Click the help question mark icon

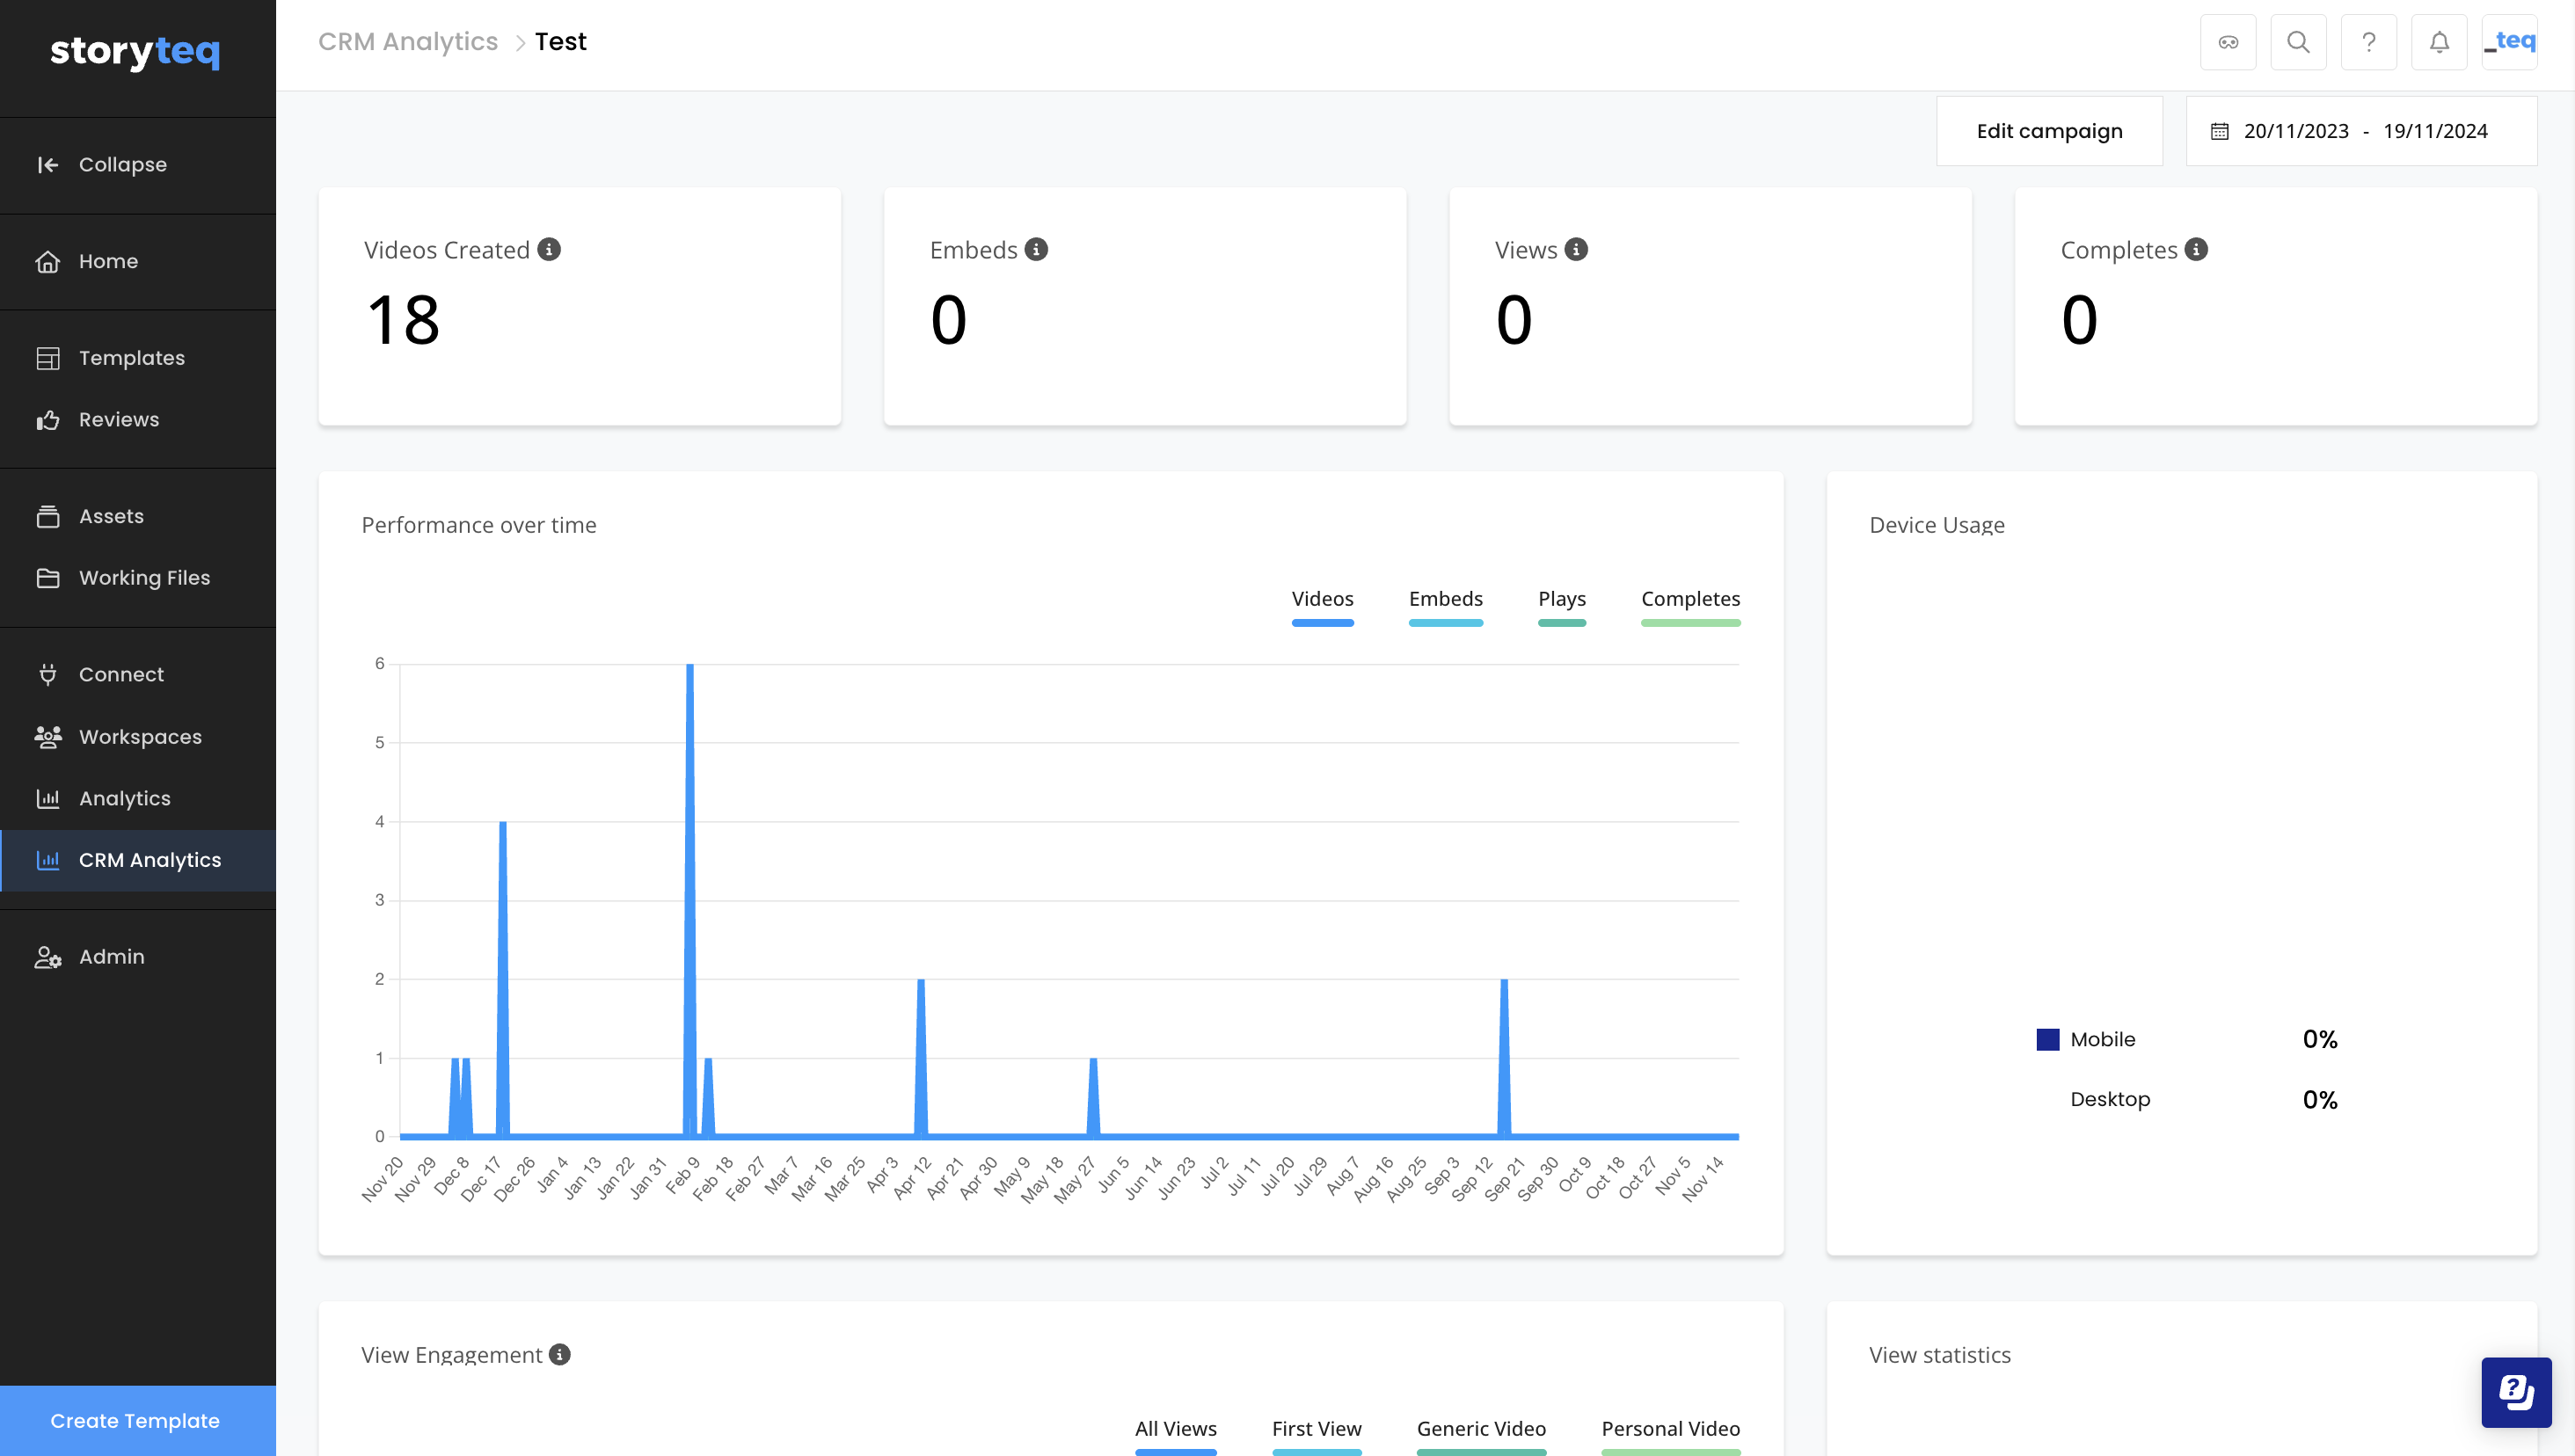coord(2368,40)
